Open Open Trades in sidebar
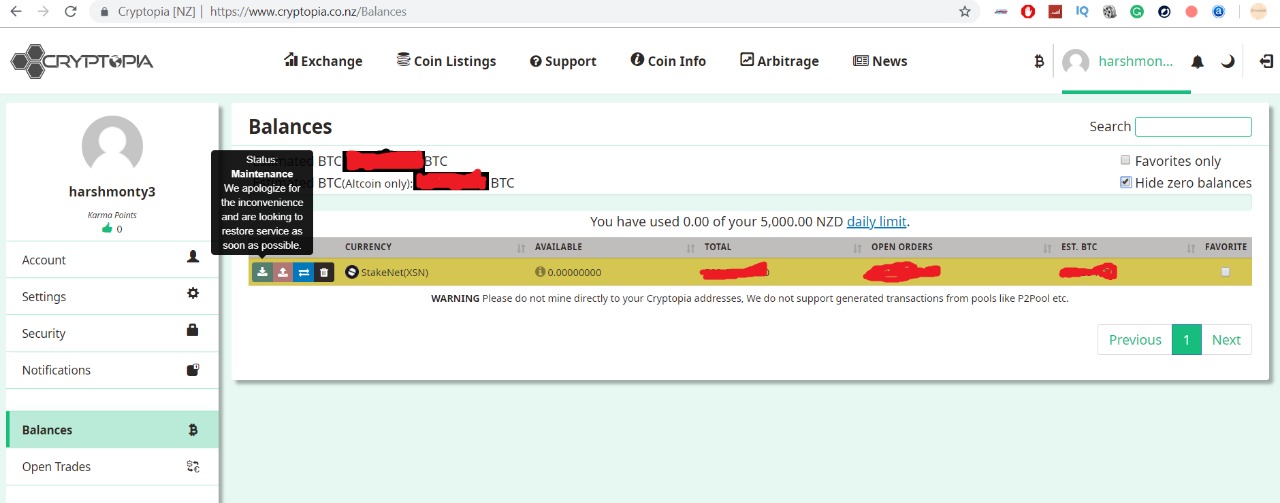Screen dimensions: 1280x503 pos(111,467)
